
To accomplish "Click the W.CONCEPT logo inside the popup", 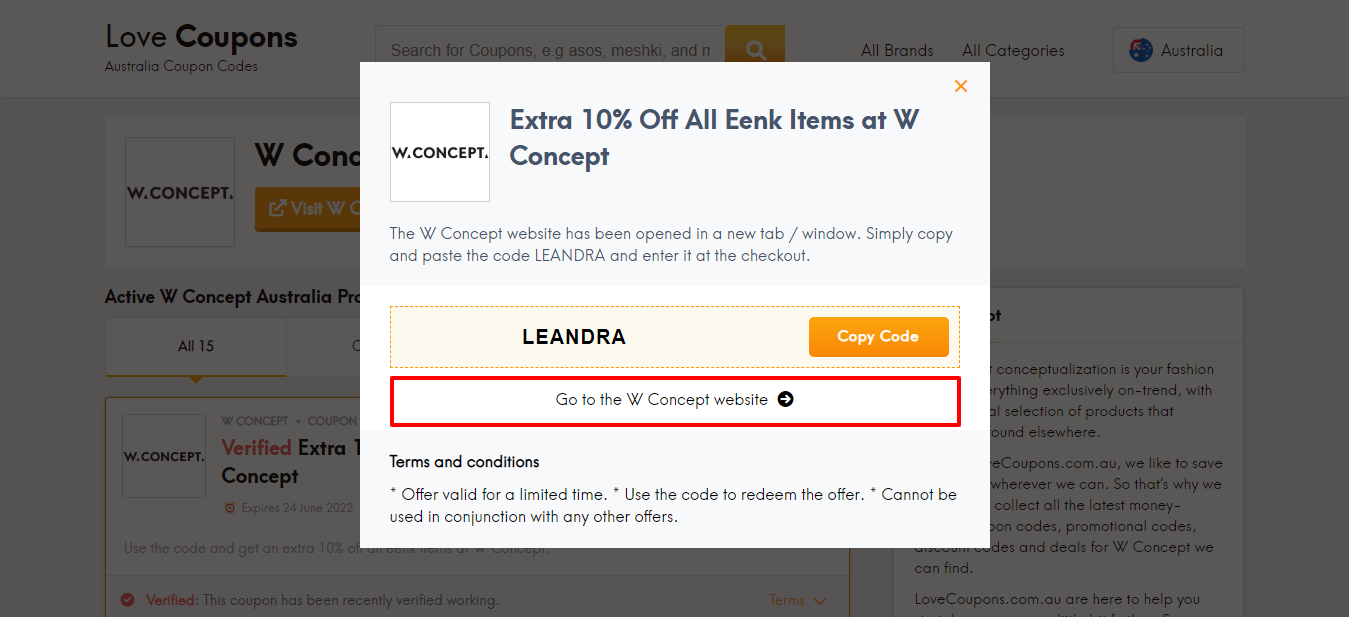I will (439, 151).
